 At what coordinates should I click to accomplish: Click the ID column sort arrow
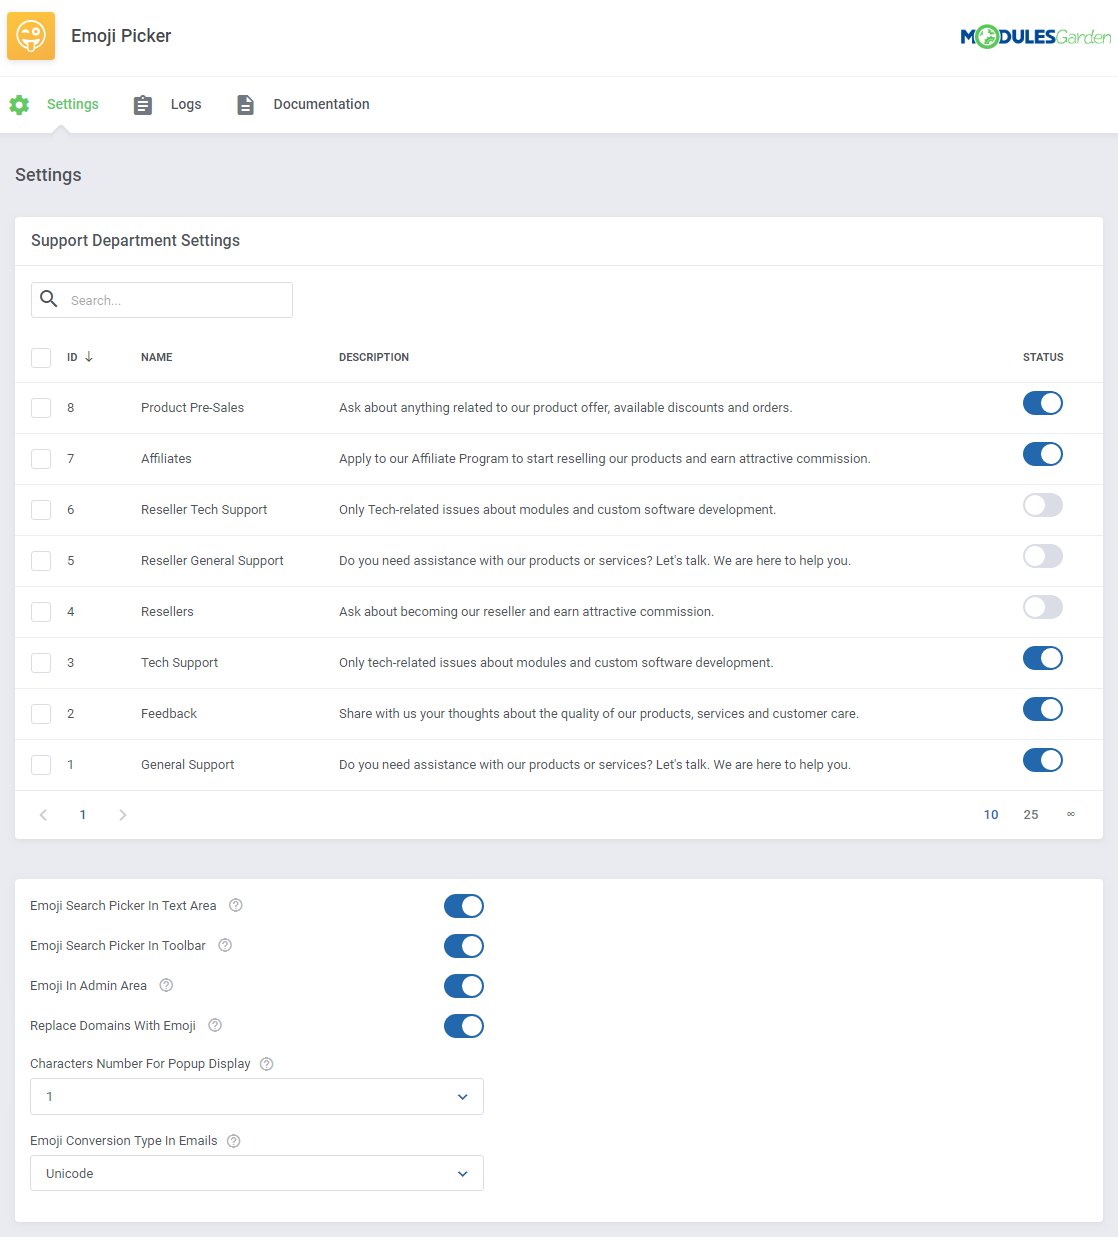coord(89,356)
